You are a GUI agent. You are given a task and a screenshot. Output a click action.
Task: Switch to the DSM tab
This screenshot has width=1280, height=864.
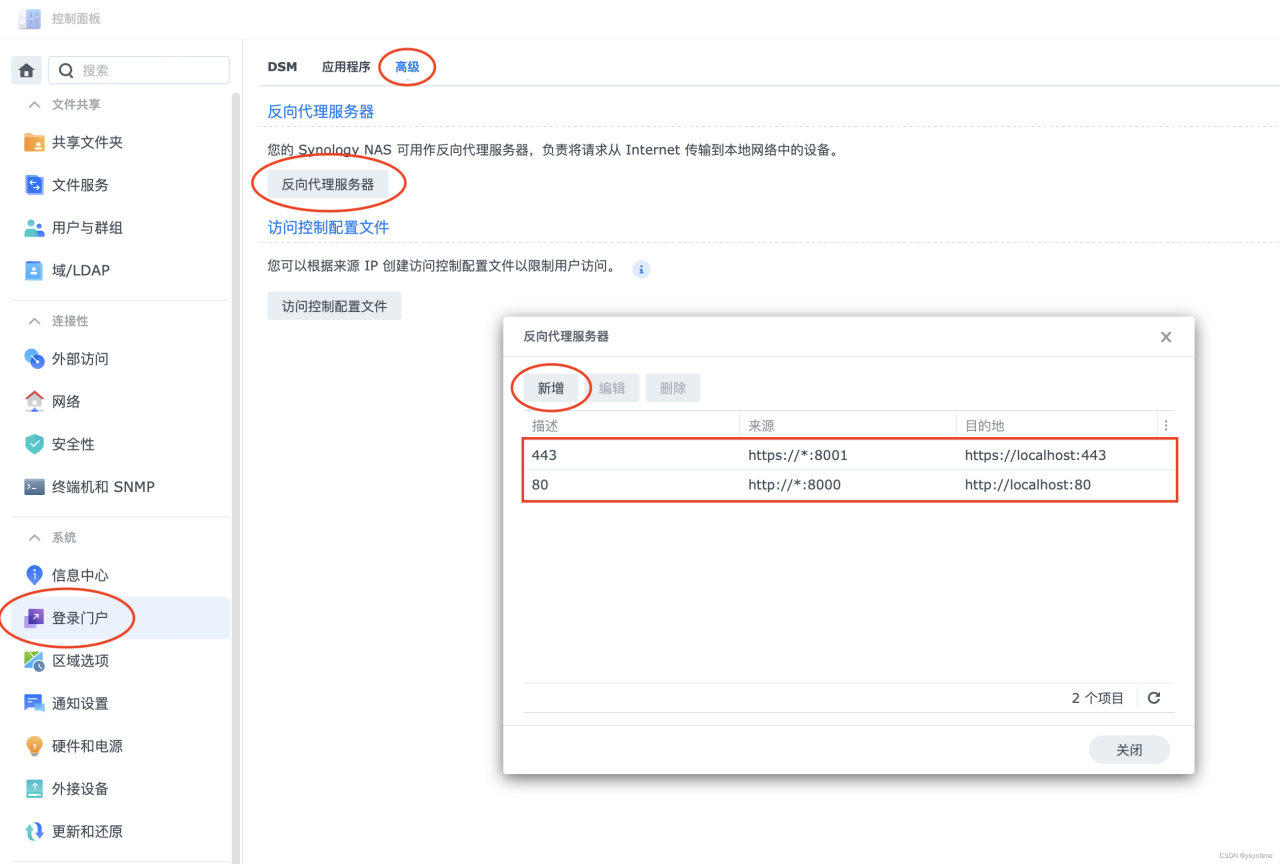coord(283,66)
